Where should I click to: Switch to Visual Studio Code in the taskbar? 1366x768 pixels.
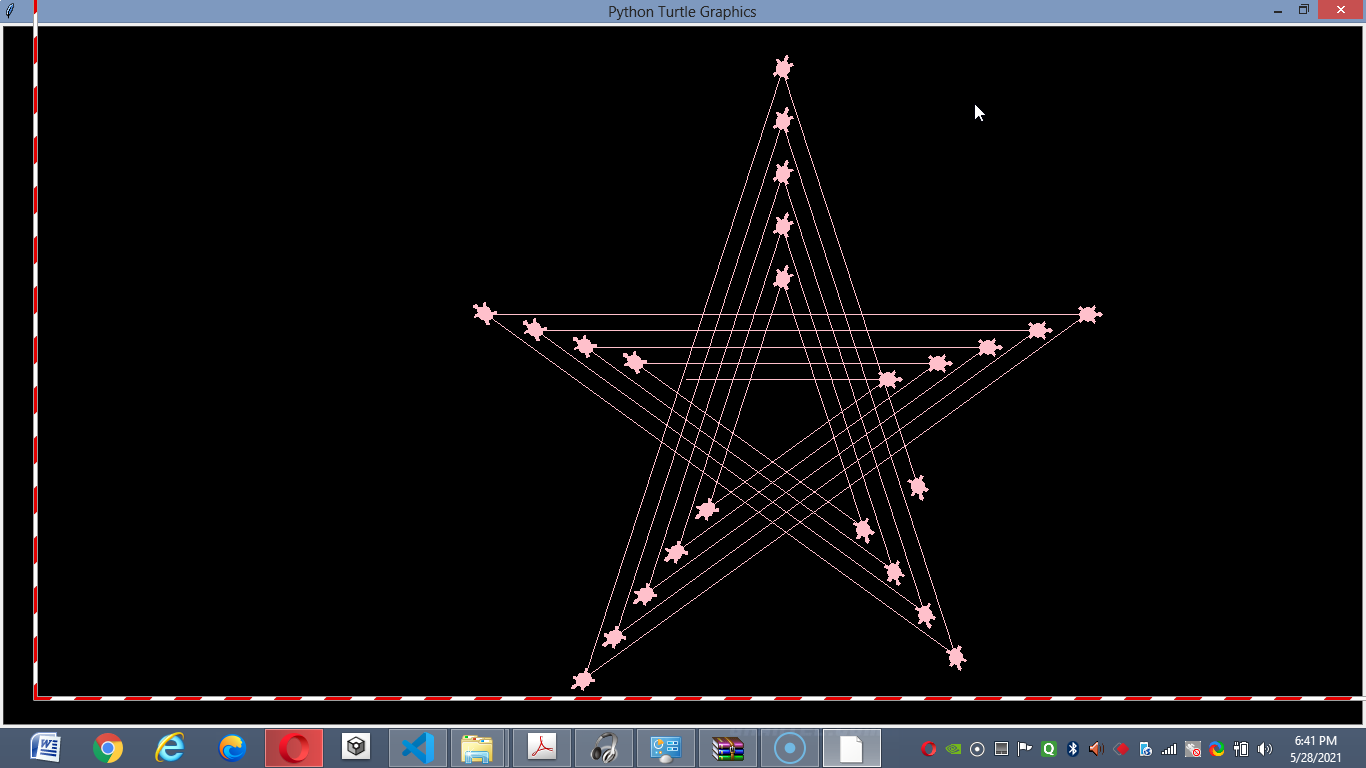click(418, 748)
